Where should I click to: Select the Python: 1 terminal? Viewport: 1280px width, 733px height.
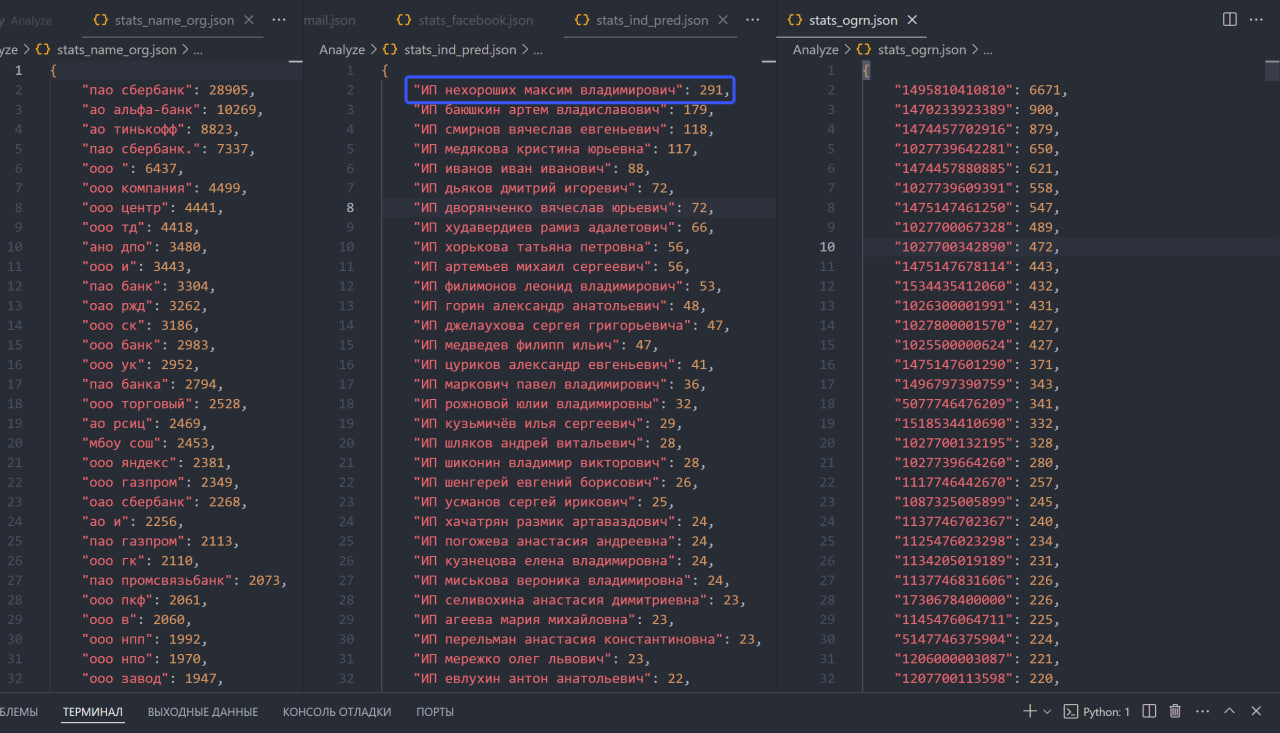1096,711
